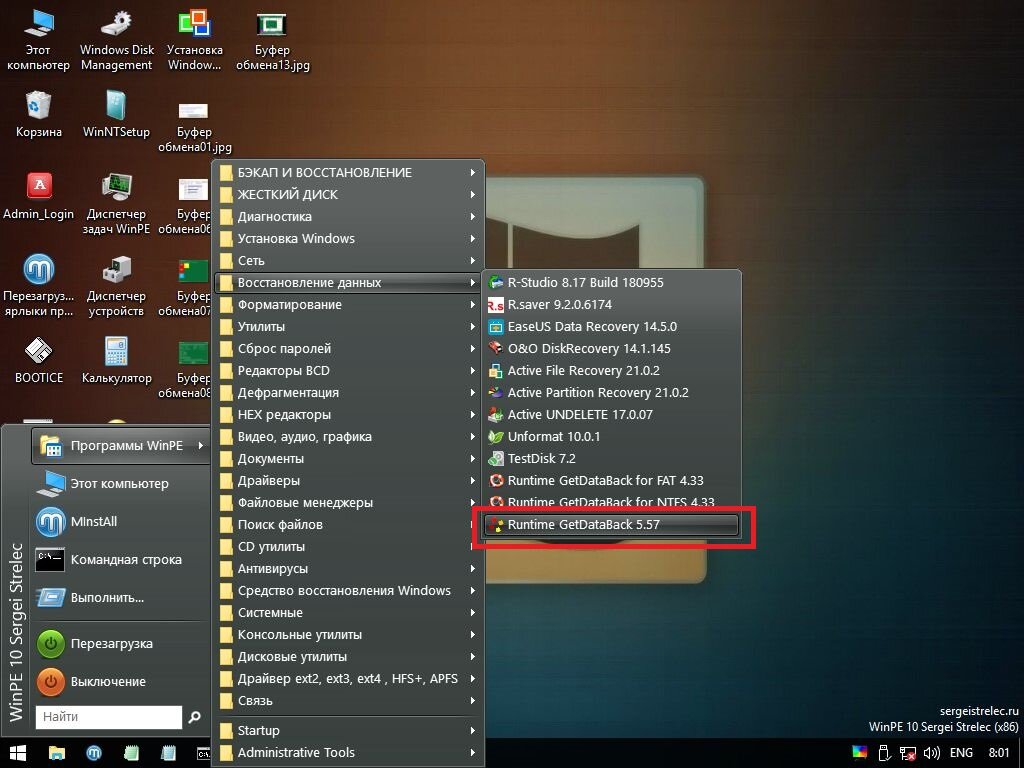This screenshot has width=1024, height=768.
Task: Open Runtime GetDataBack for NTFS 4.33
Action: (x=611, y=502)
